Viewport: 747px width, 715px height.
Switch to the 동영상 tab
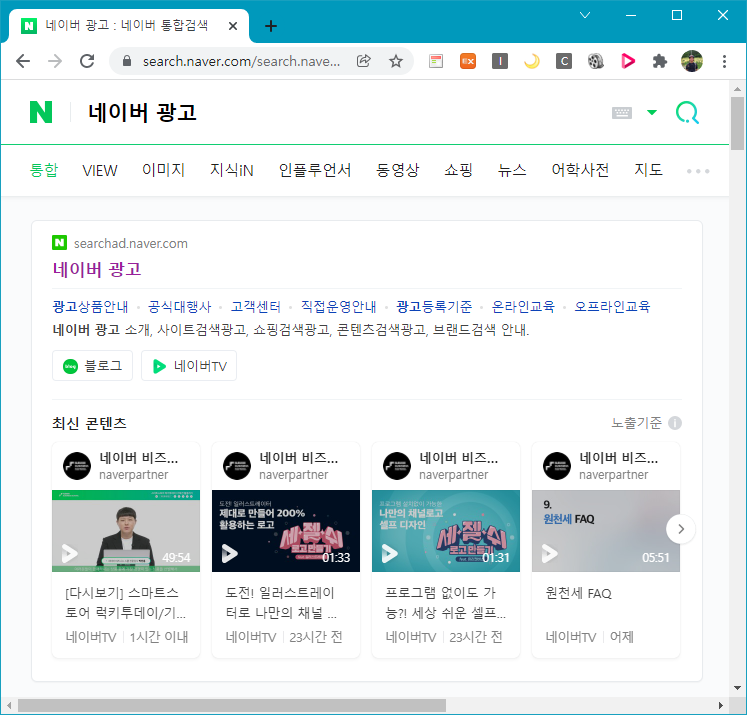[397, 170]
